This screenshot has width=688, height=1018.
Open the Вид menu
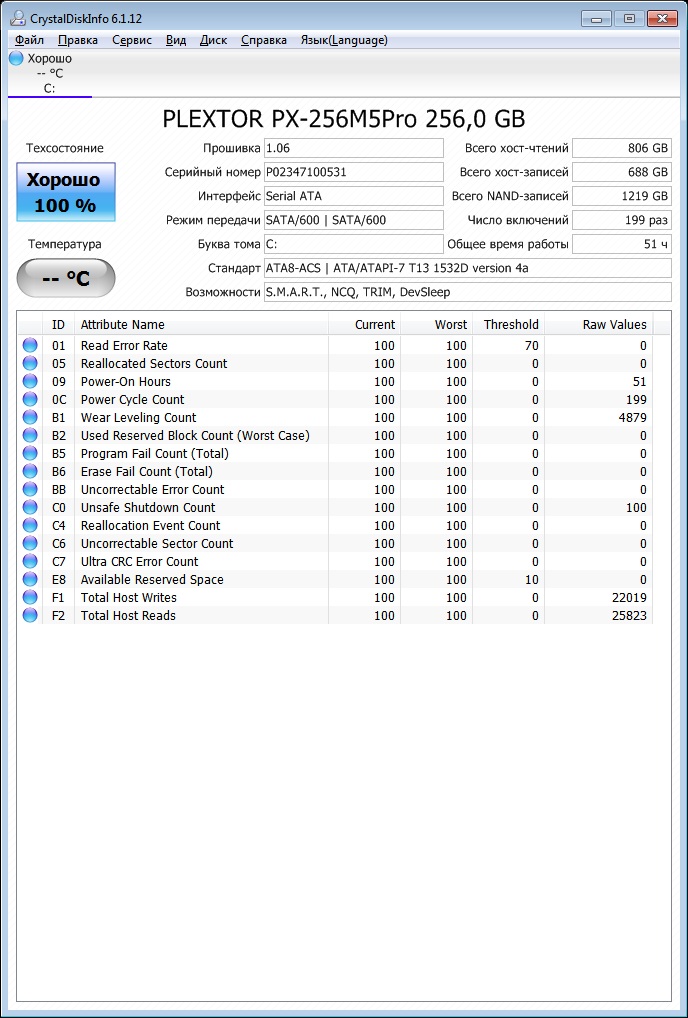click(x=176, y=40)
